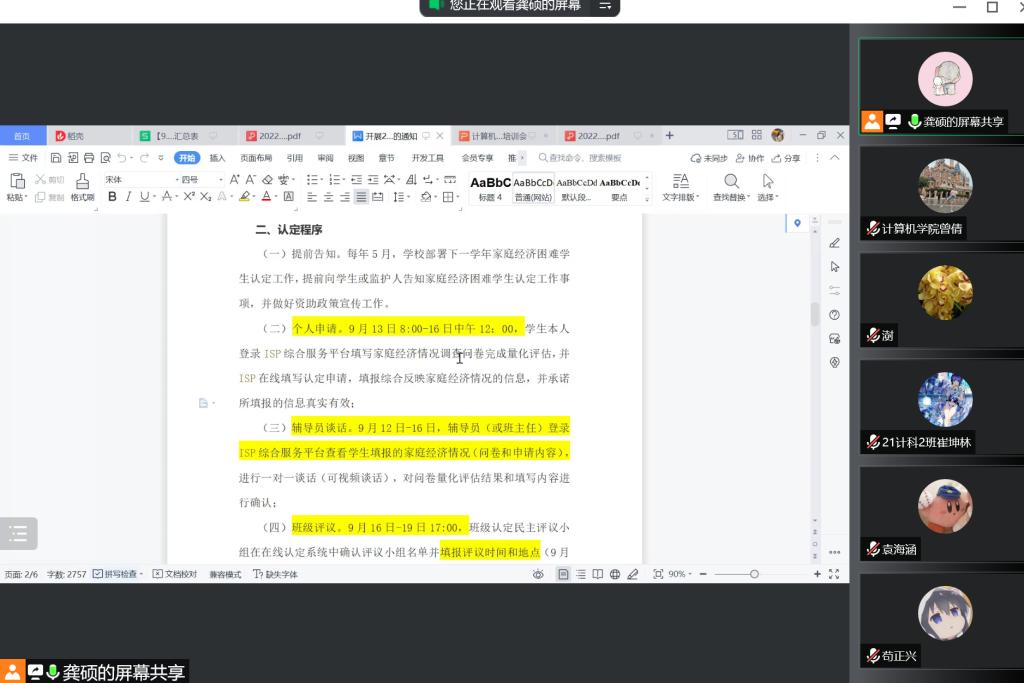Image resolution: width=1024 pixels, height=683 pixels.
Task: Switch to web layout view in status bar
Action: [615, 574]
